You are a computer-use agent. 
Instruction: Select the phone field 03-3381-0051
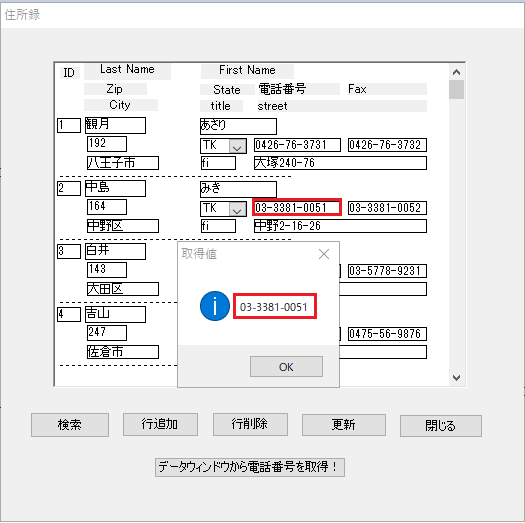[x=297, y=207]
